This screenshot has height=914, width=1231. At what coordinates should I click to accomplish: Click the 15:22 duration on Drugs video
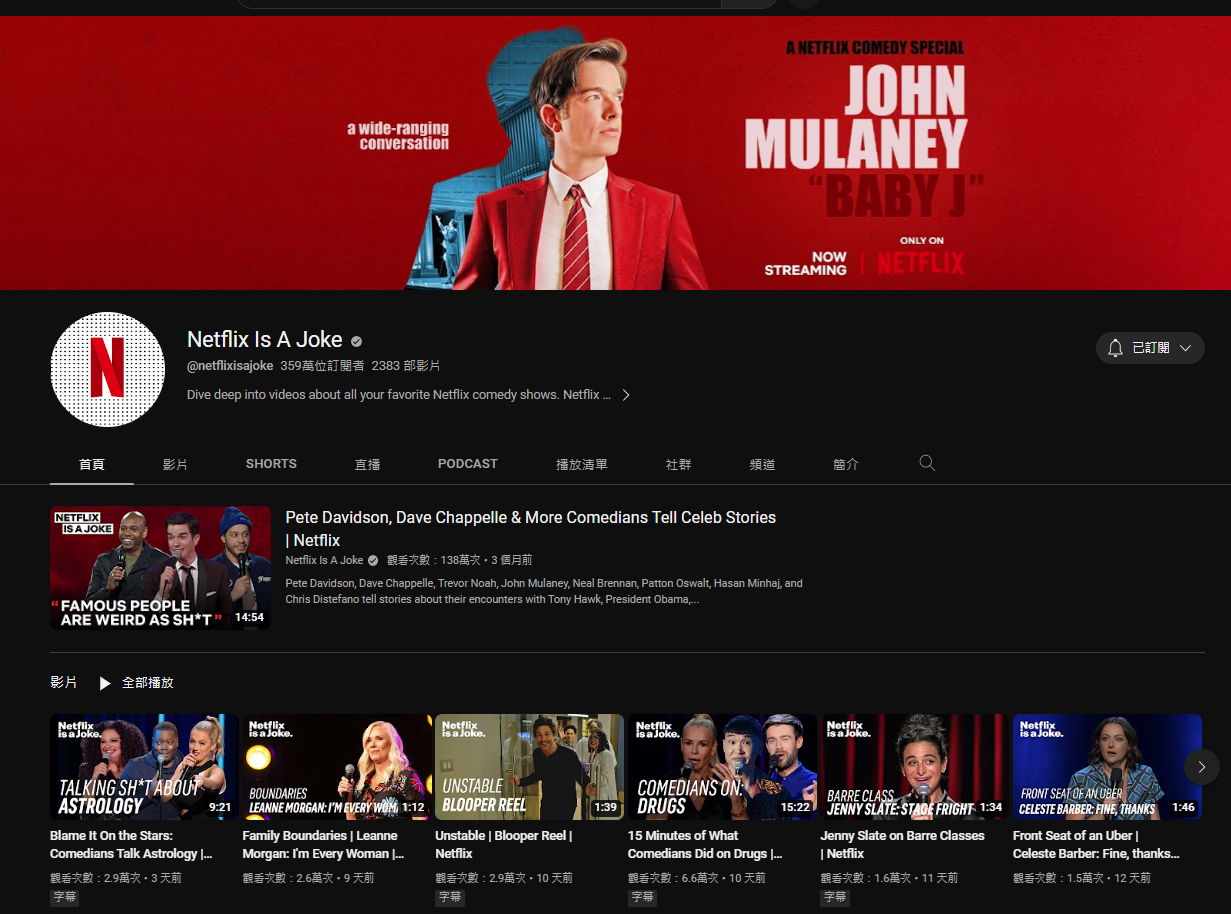click(x=796, y=807)
